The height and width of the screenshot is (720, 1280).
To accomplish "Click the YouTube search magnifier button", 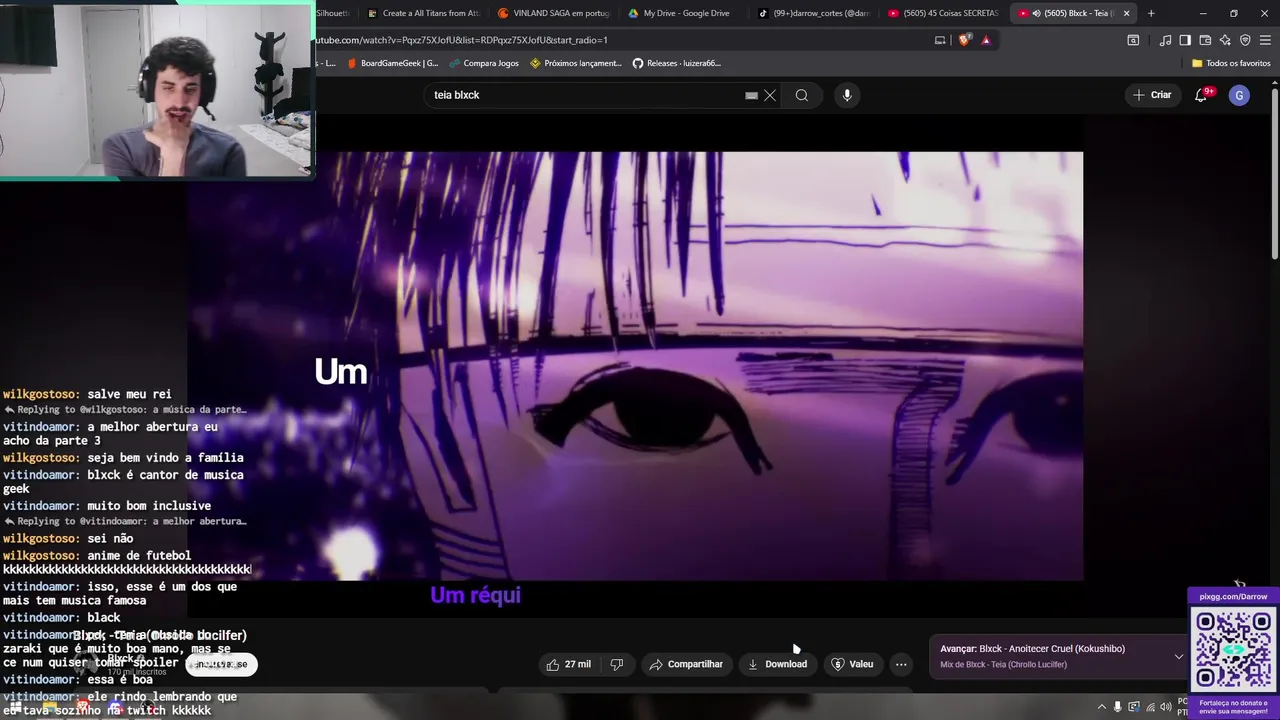I will click(802, 95).
